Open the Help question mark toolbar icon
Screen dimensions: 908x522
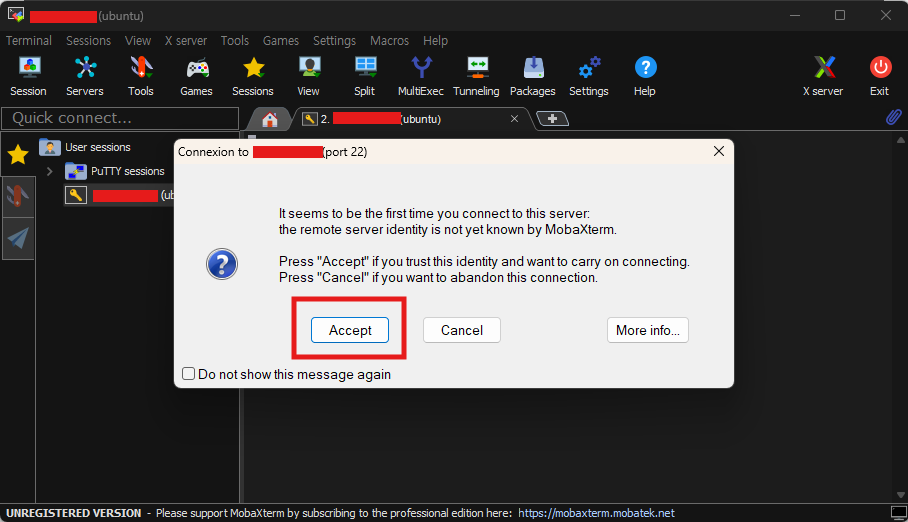(645, 76)
